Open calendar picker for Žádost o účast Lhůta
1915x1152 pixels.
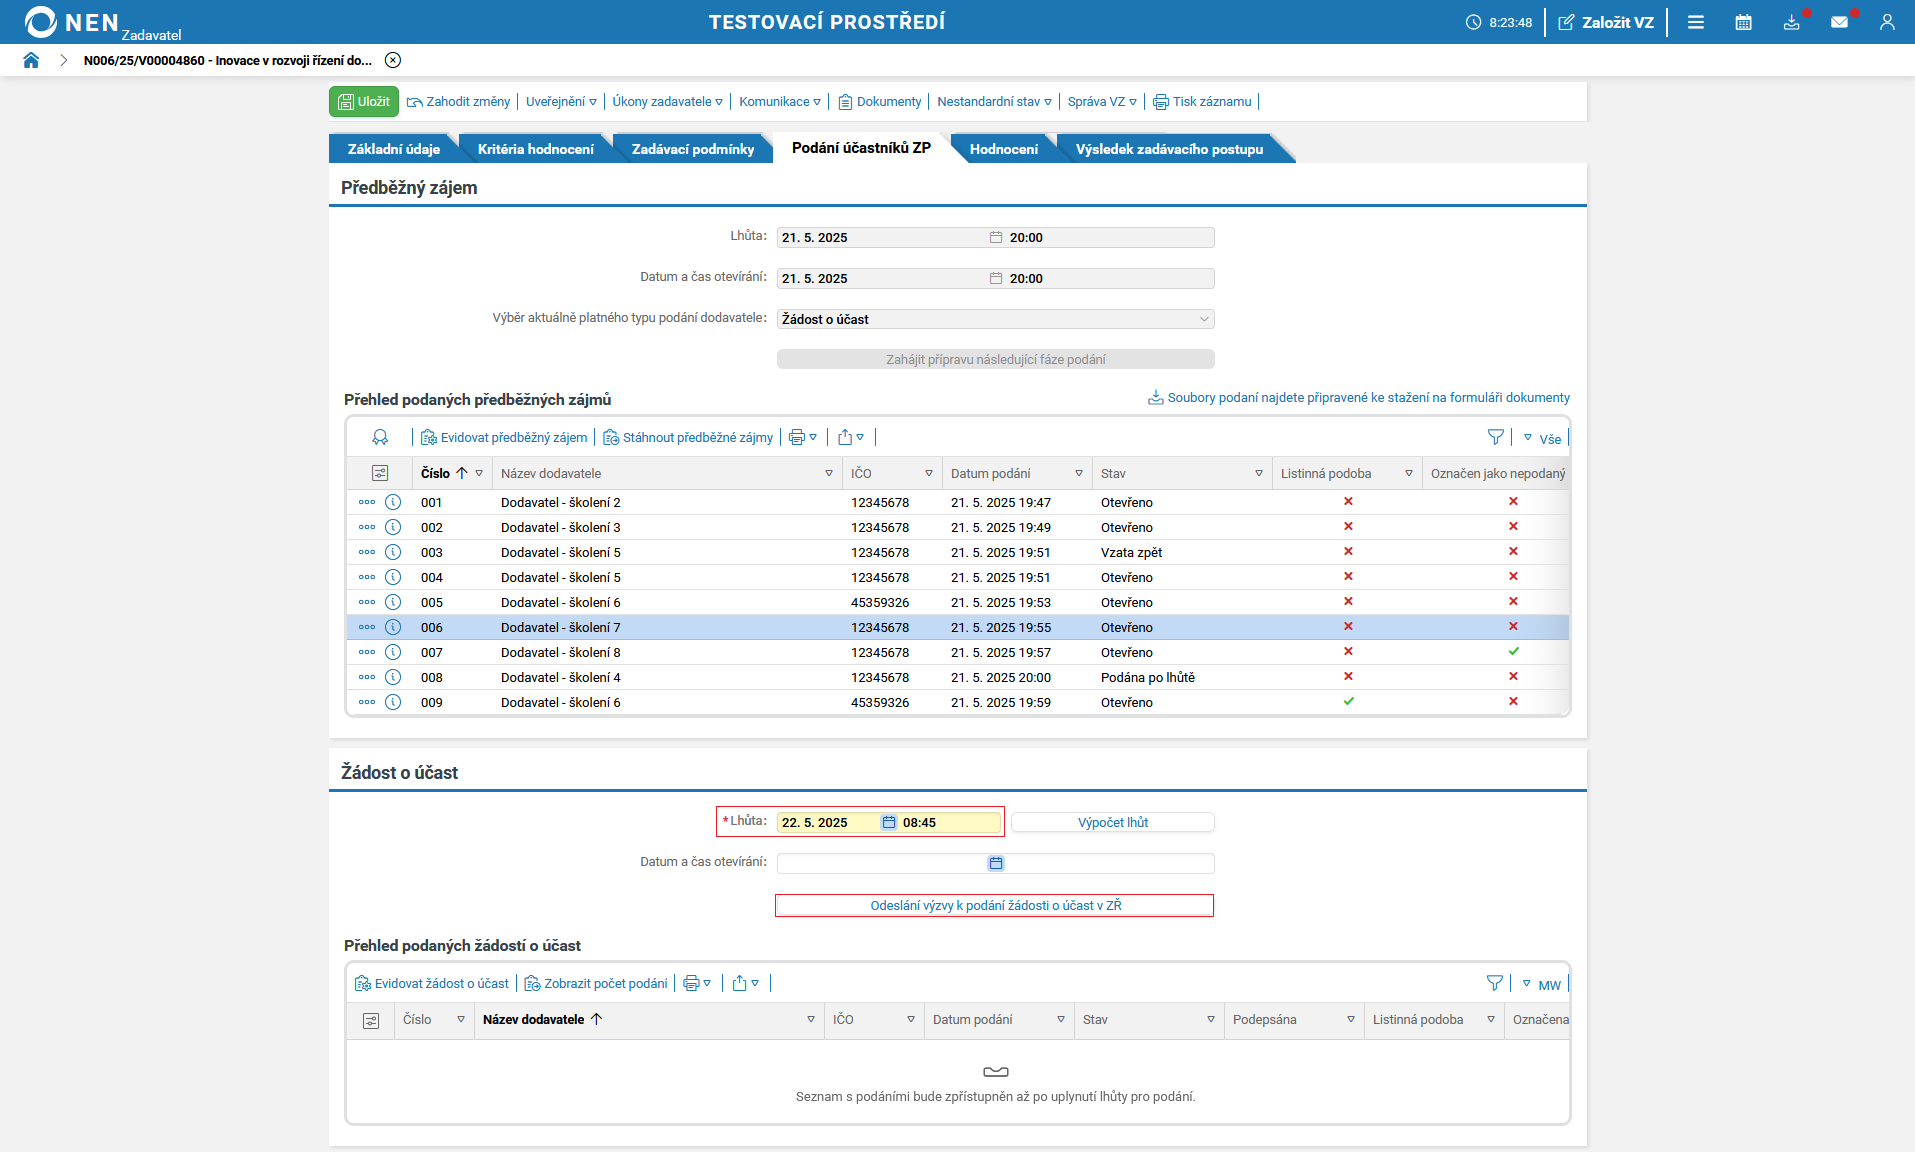tap(889, 822)
